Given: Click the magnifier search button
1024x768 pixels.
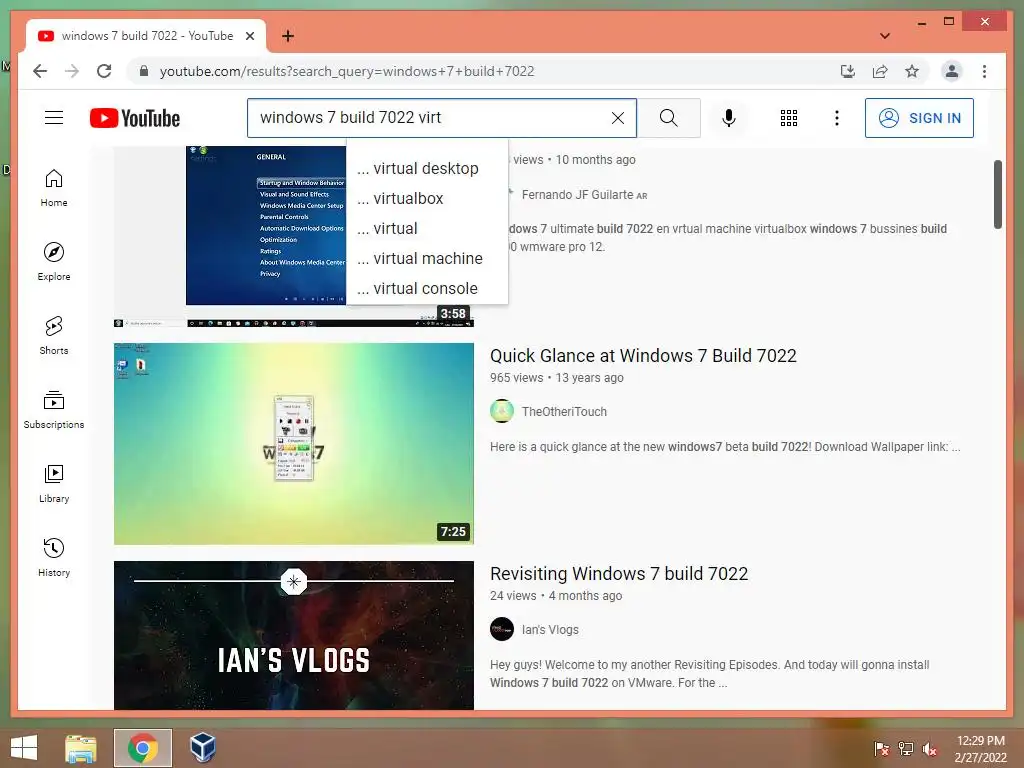Looking at the screenshot, I should (668, 118).
